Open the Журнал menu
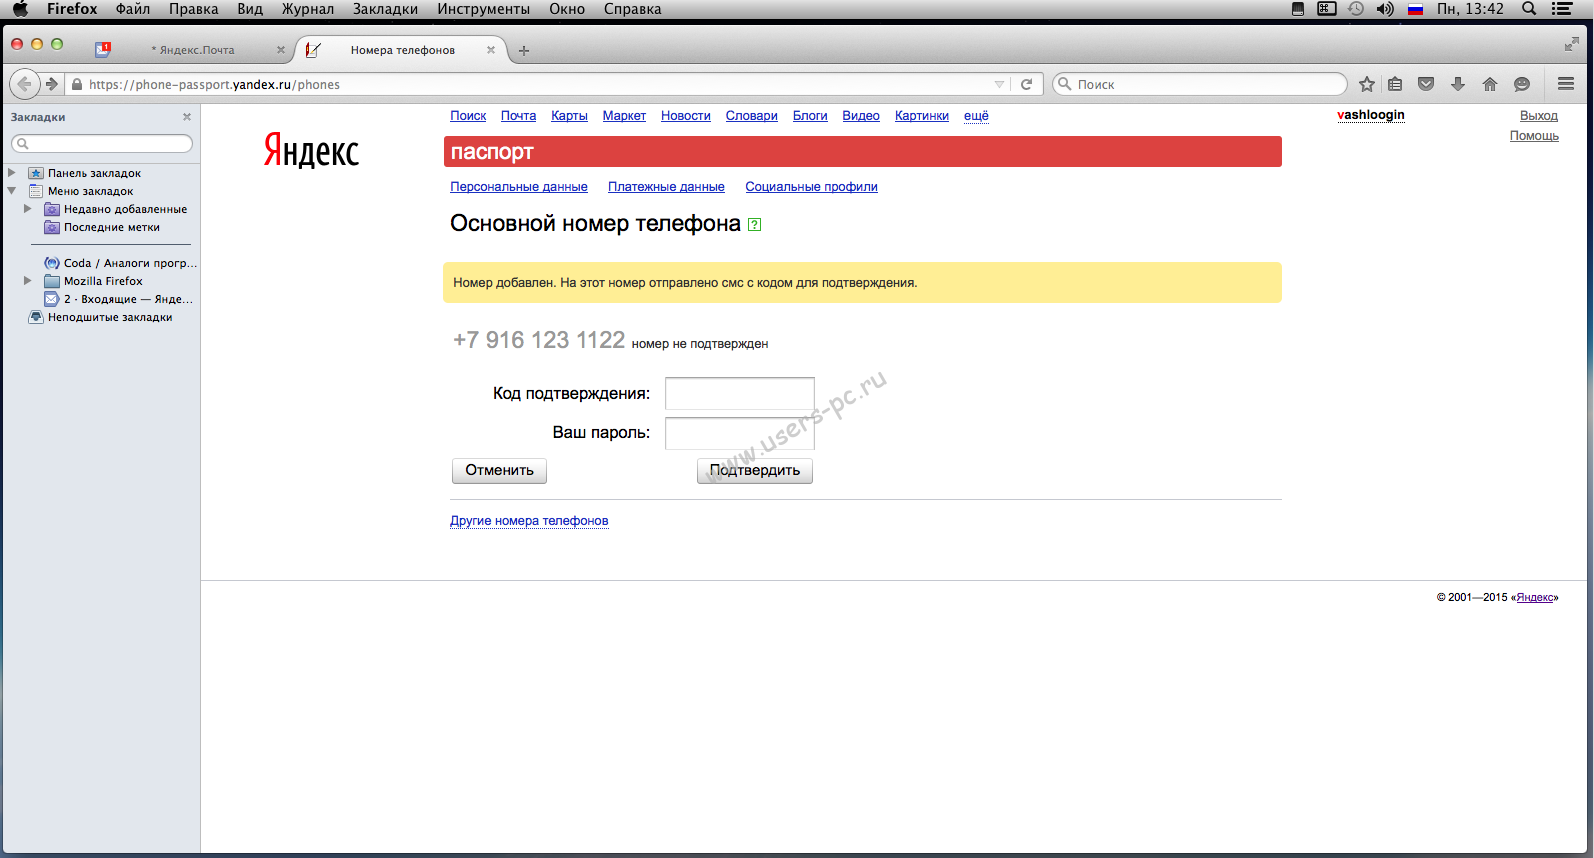Screen dimensions: 1594x858 [308, 9]
